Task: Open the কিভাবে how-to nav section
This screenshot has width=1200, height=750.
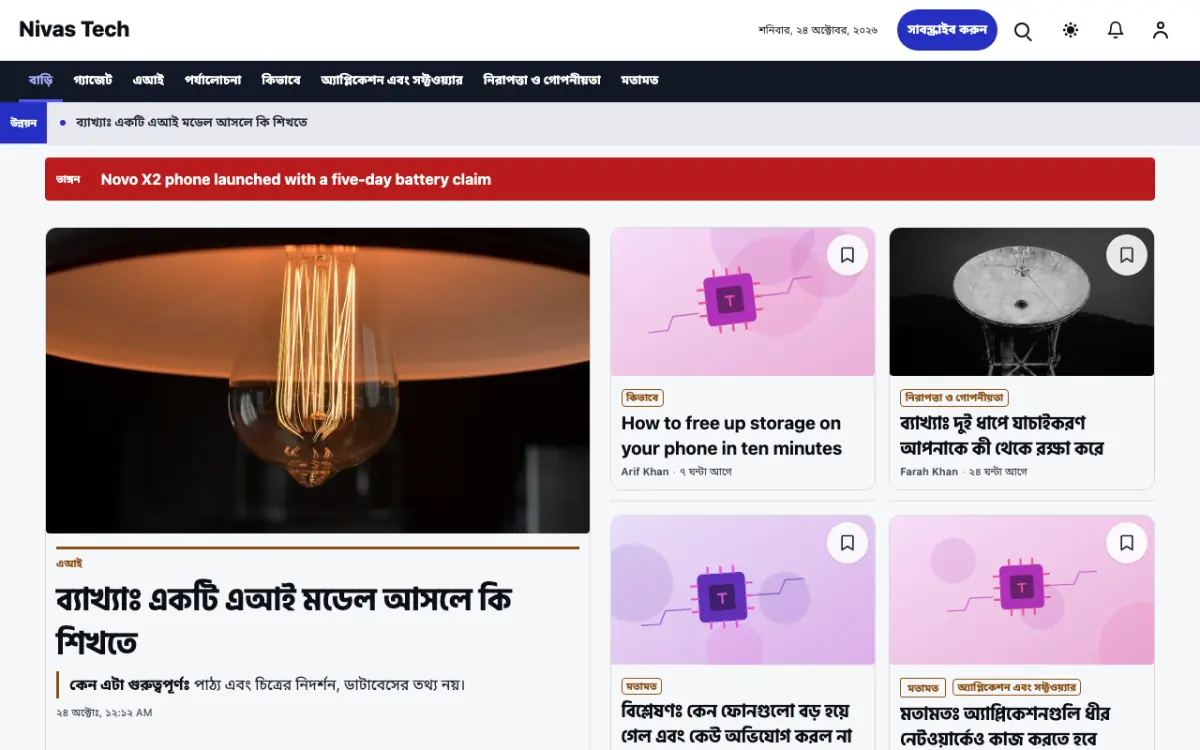Action: (281, 80)
